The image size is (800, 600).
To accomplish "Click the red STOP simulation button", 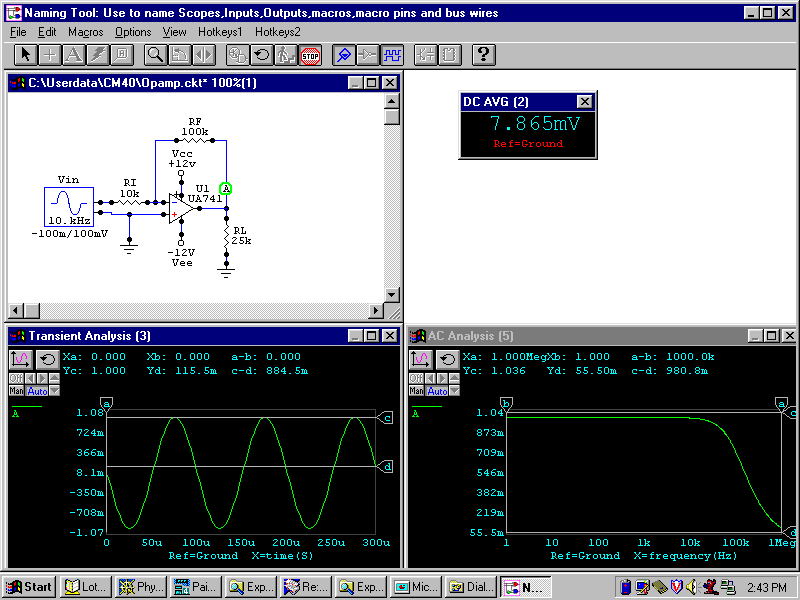I will [310, 55].
